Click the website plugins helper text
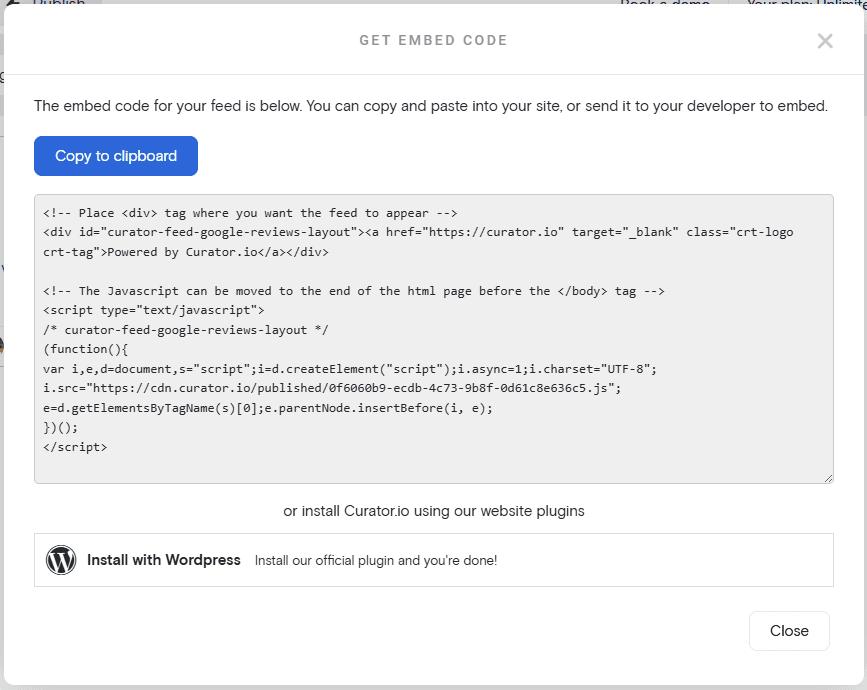867x690 pixels. point(433,511)
